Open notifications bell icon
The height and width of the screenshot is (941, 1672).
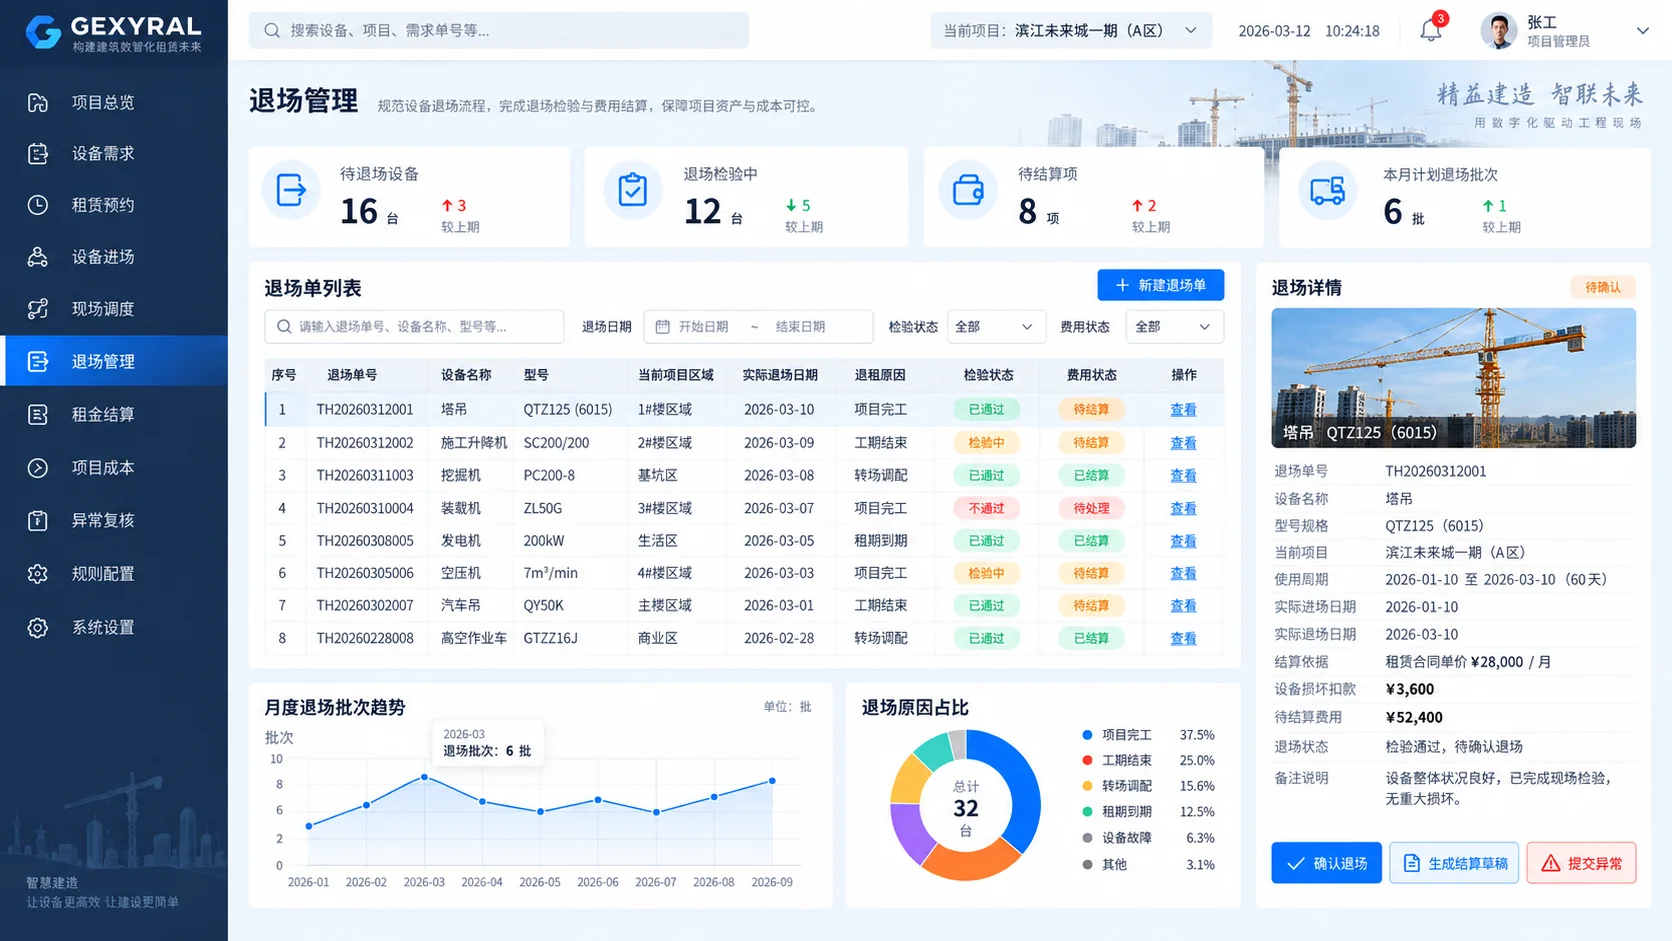click(1431, 30)
